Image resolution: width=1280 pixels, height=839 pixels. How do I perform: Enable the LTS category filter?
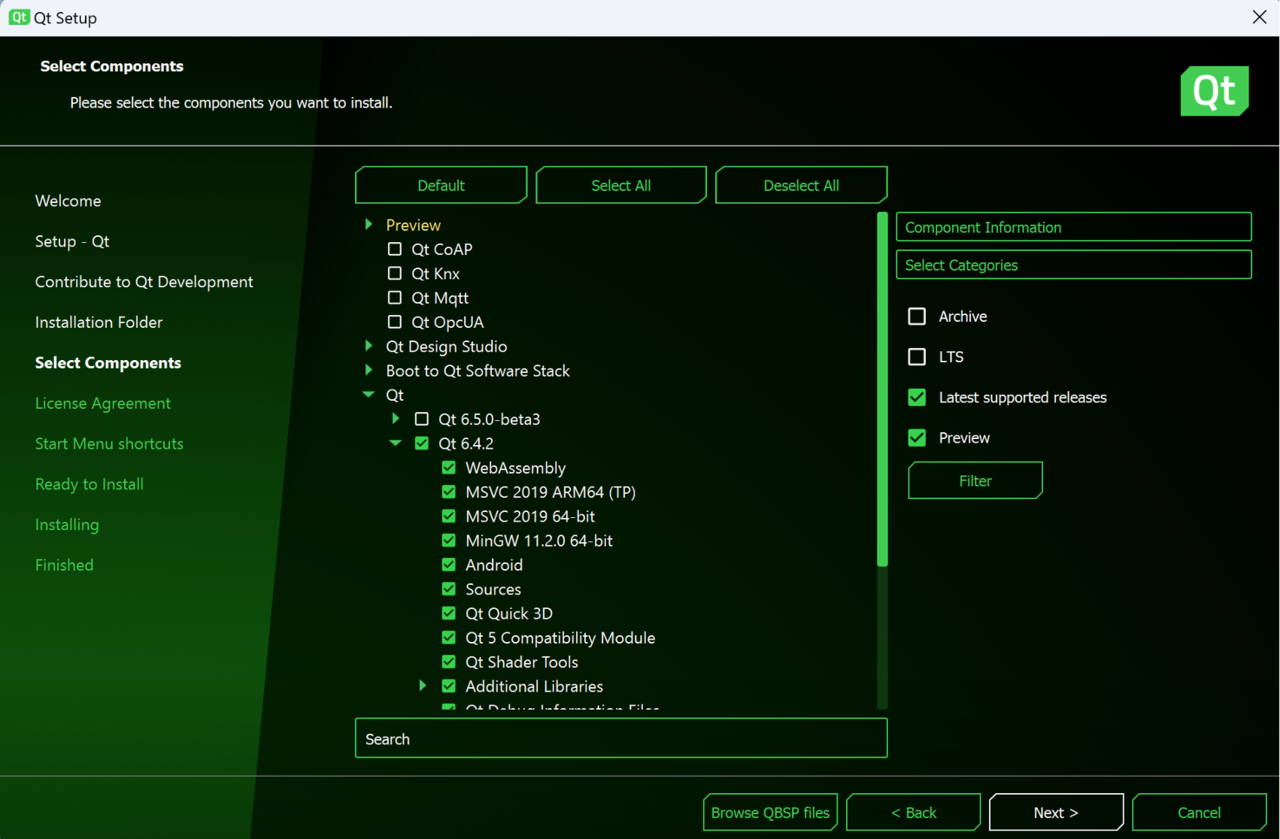(917, 357)
